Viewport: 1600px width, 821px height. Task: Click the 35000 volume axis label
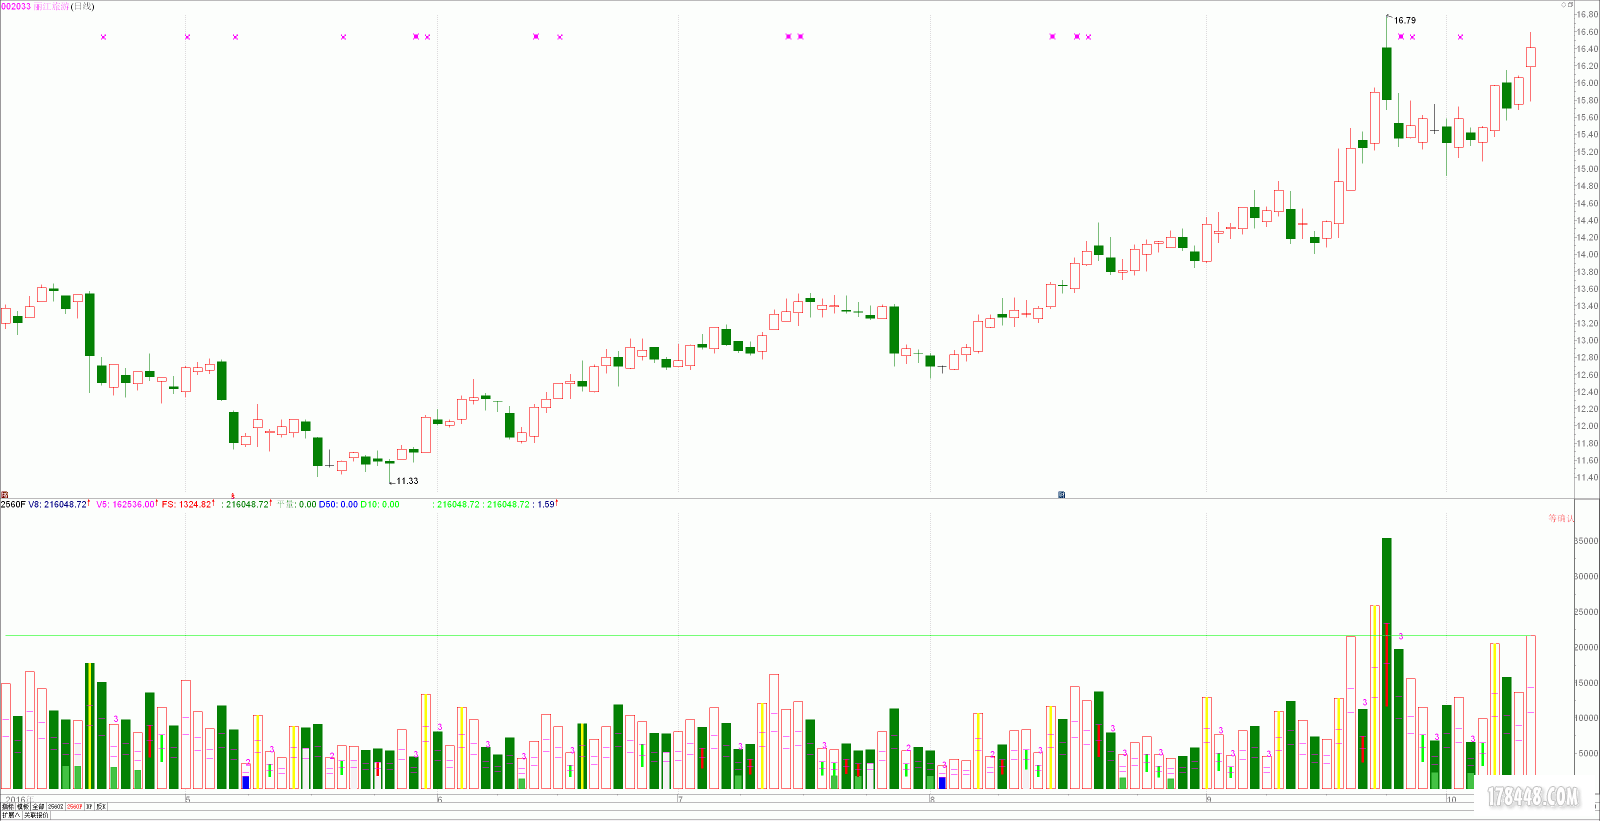[1587, 541]
